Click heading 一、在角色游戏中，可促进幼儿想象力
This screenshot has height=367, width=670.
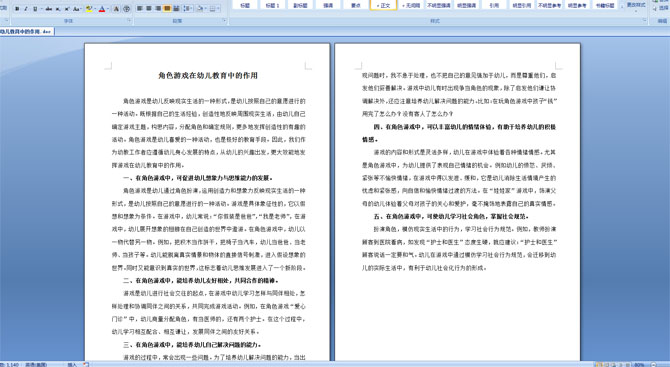point(198,178)
